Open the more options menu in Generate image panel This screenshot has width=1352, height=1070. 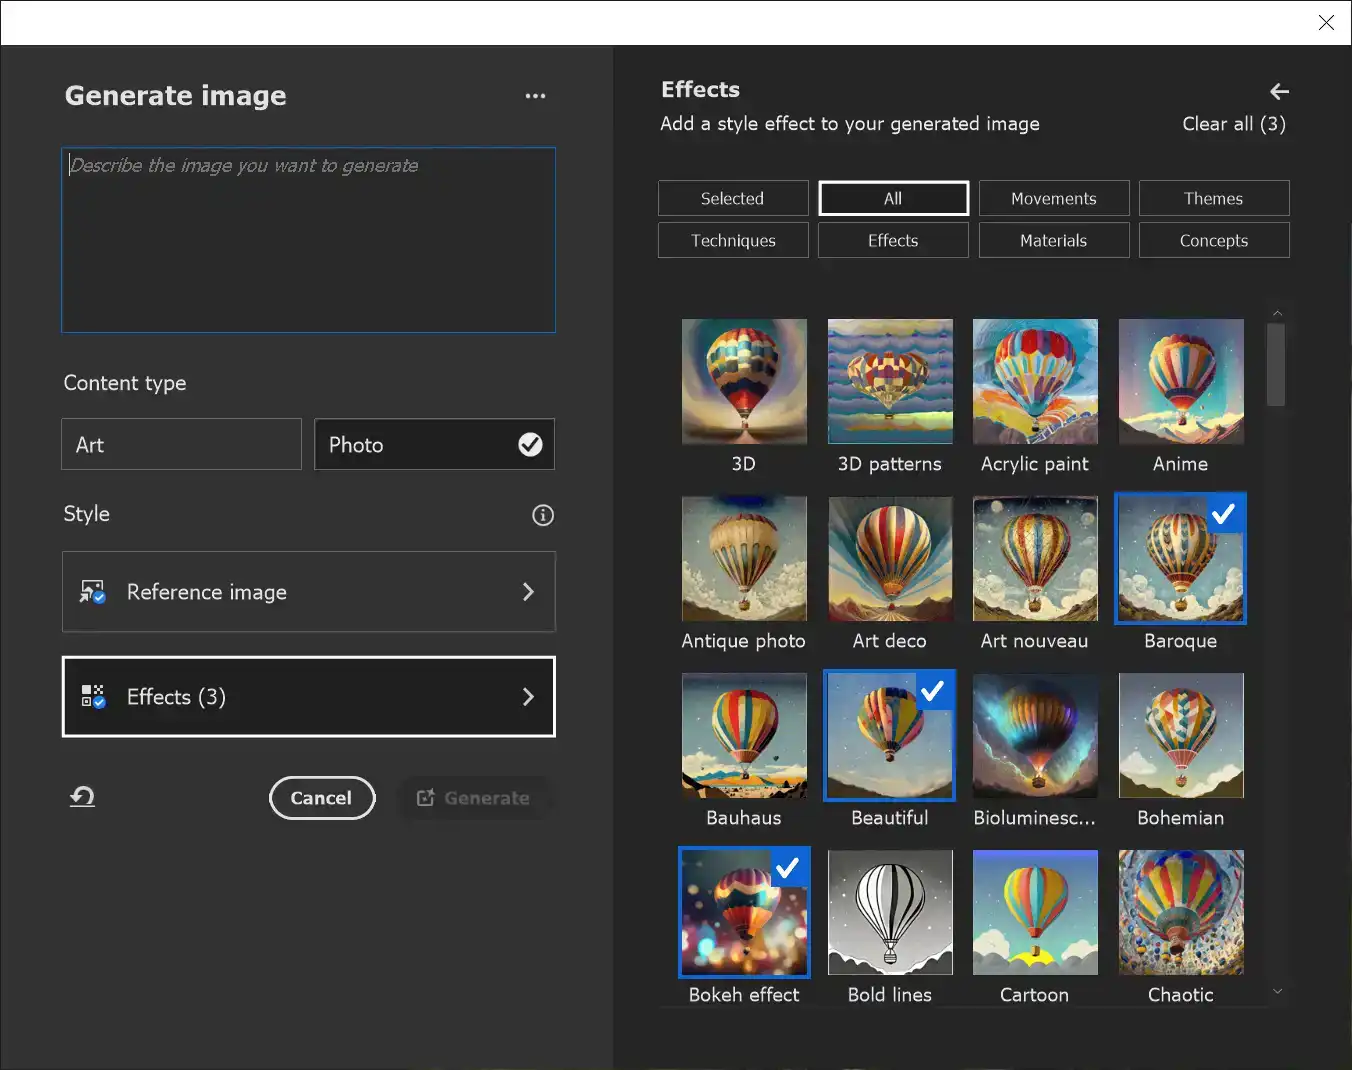(x=536, y=95)
